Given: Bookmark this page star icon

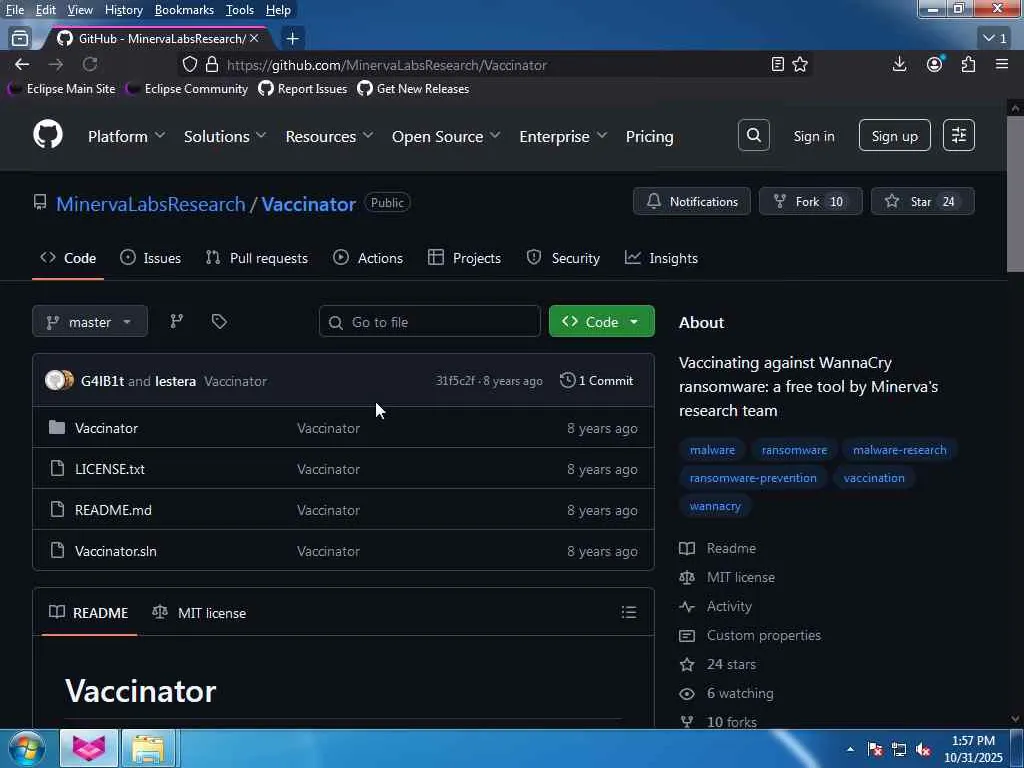Looking at the screenshot, I should point(800,64).
